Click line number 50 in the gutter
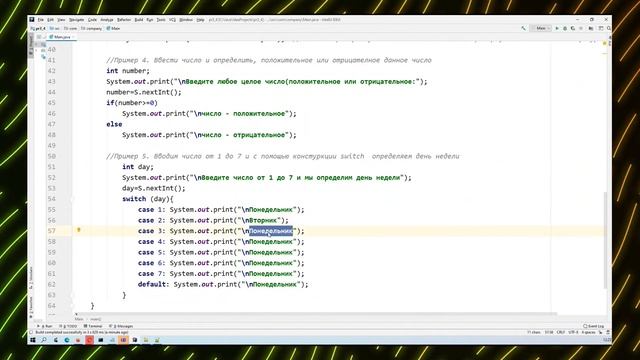This screenshot has width=640, height=360. click(51, 156)
